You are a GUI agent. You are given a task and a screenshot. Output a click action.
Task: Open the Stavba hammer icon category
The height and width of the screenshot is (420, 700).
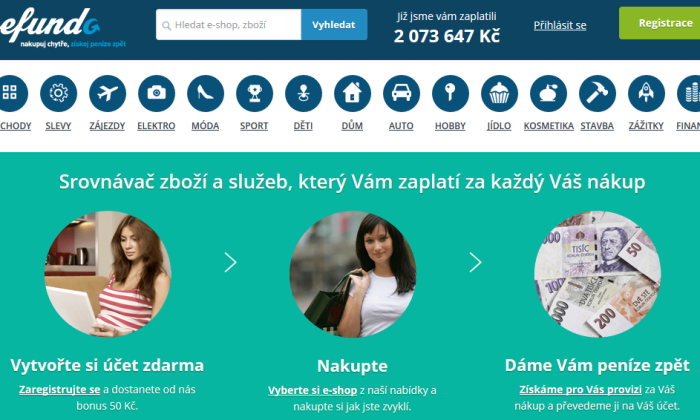click(x=597, y=93)
